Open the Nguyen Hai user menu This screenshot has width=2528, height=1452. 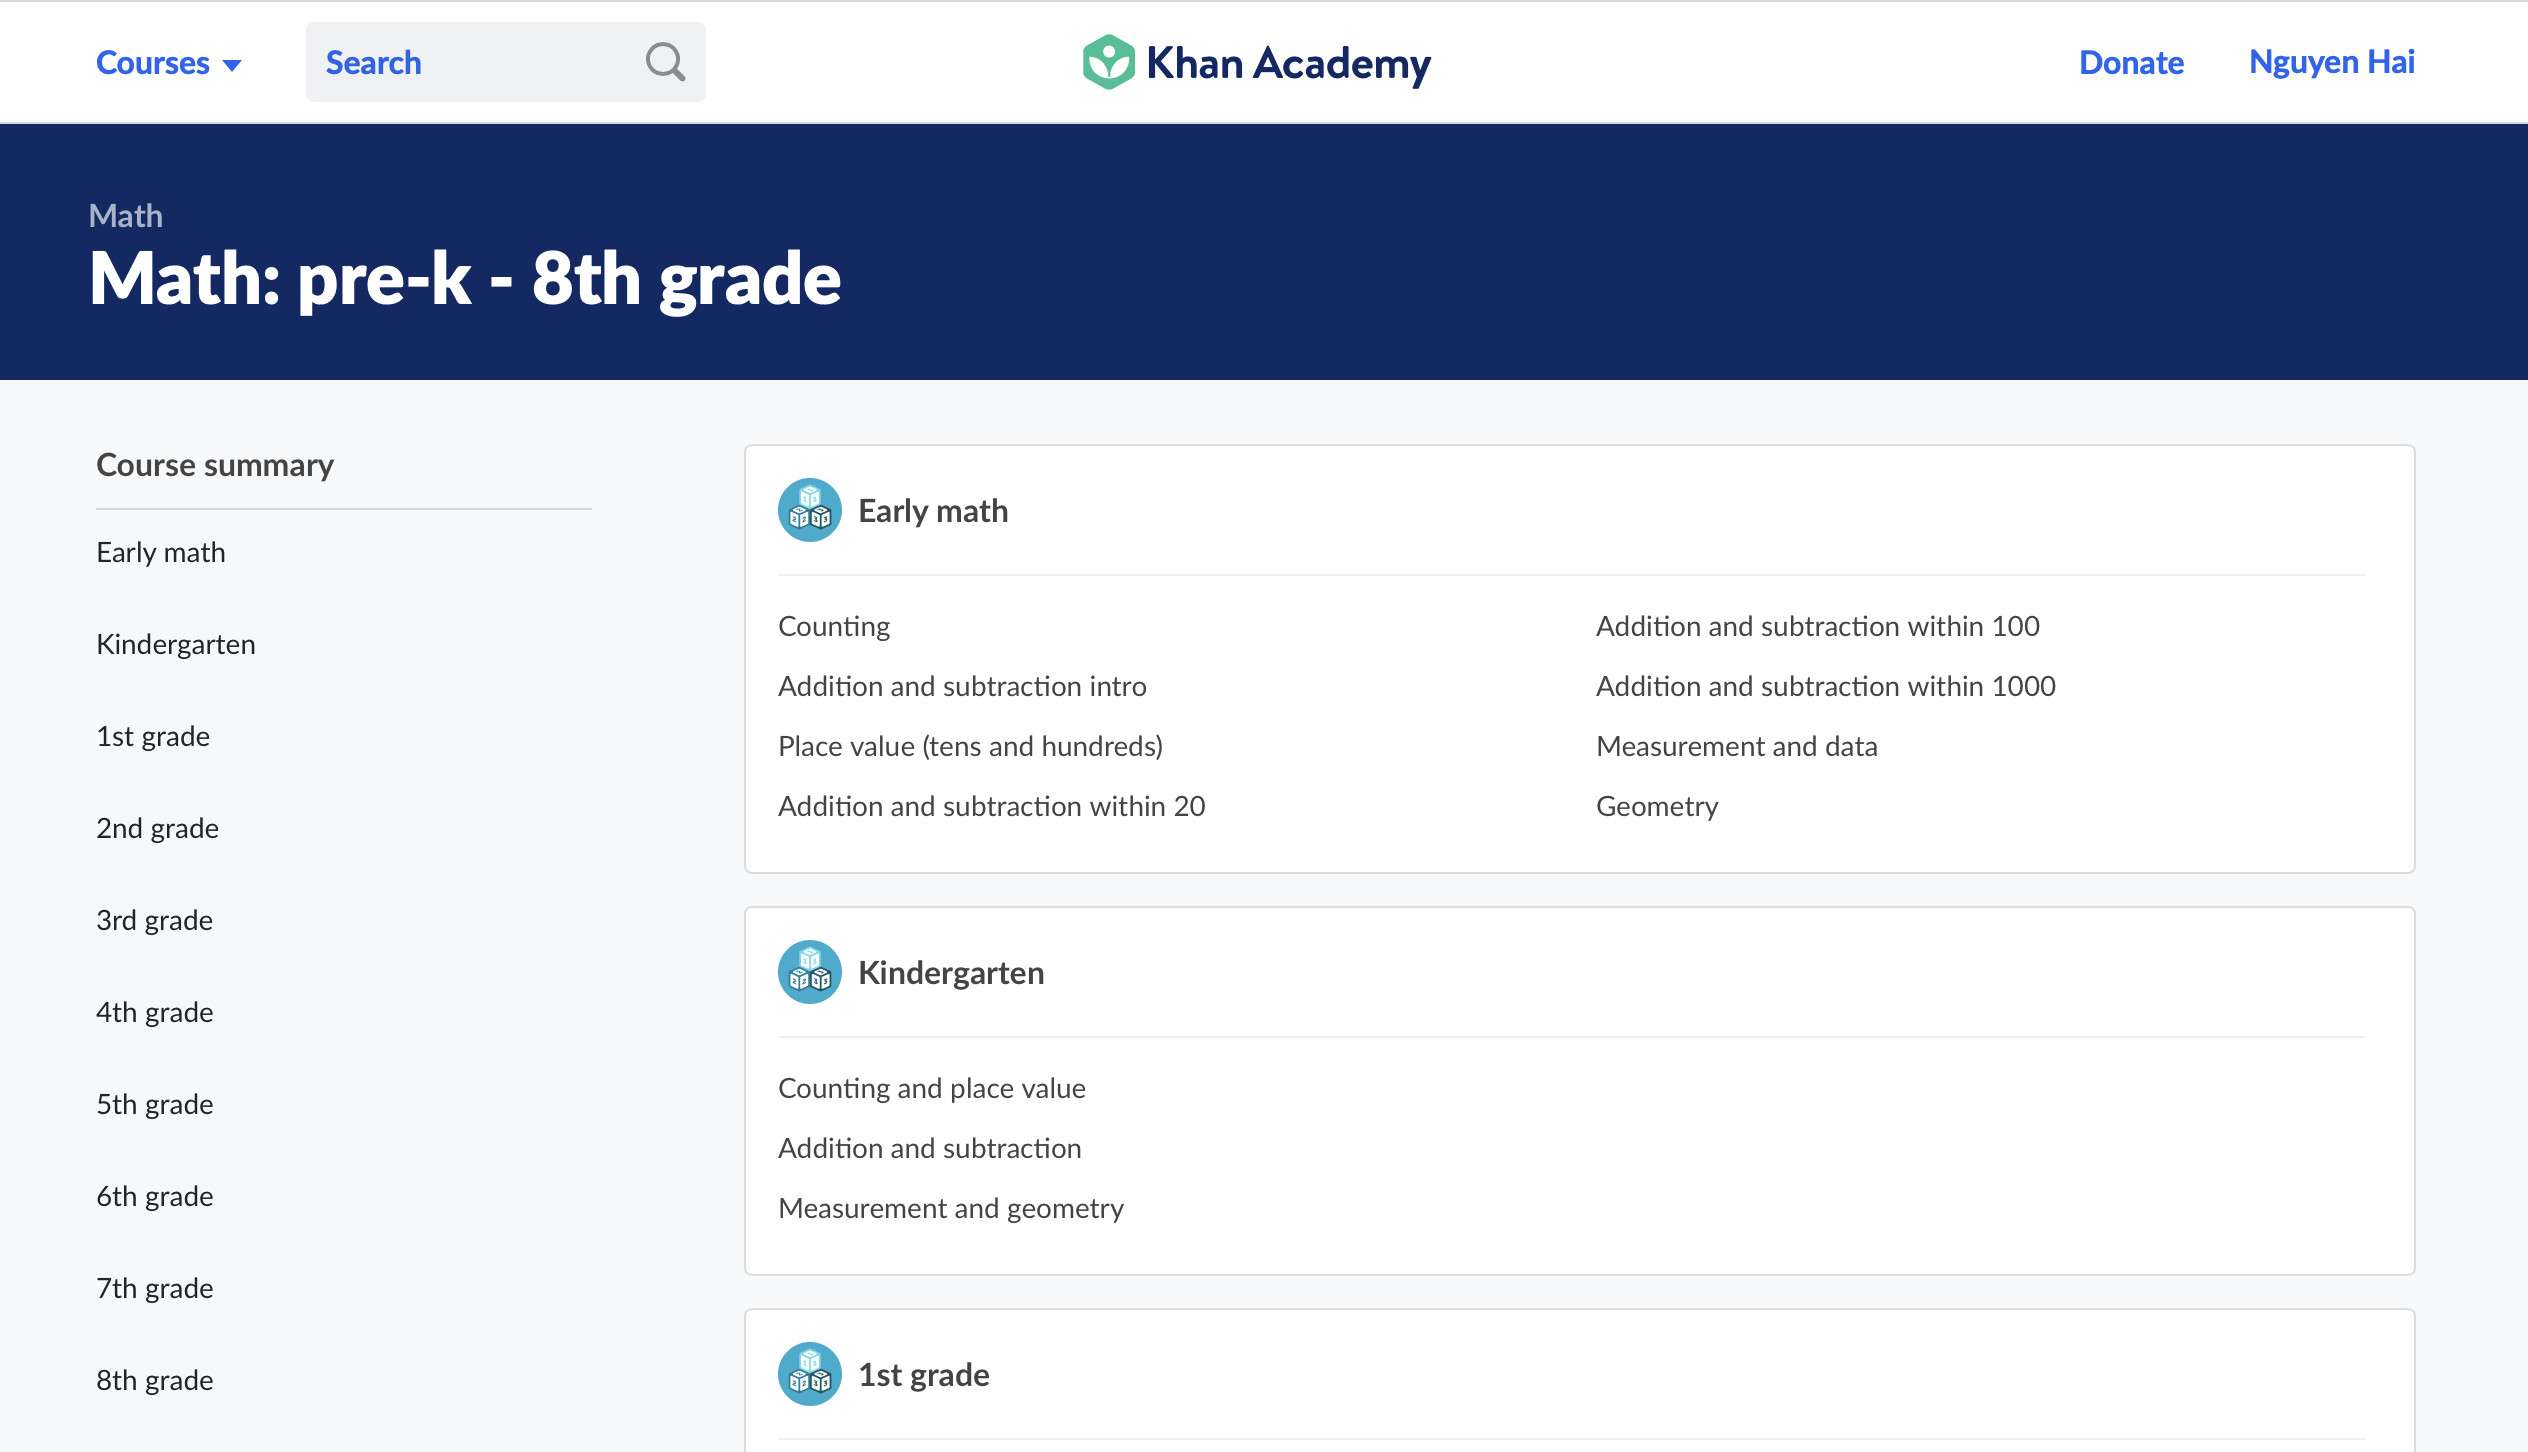tap(2331, 62)
